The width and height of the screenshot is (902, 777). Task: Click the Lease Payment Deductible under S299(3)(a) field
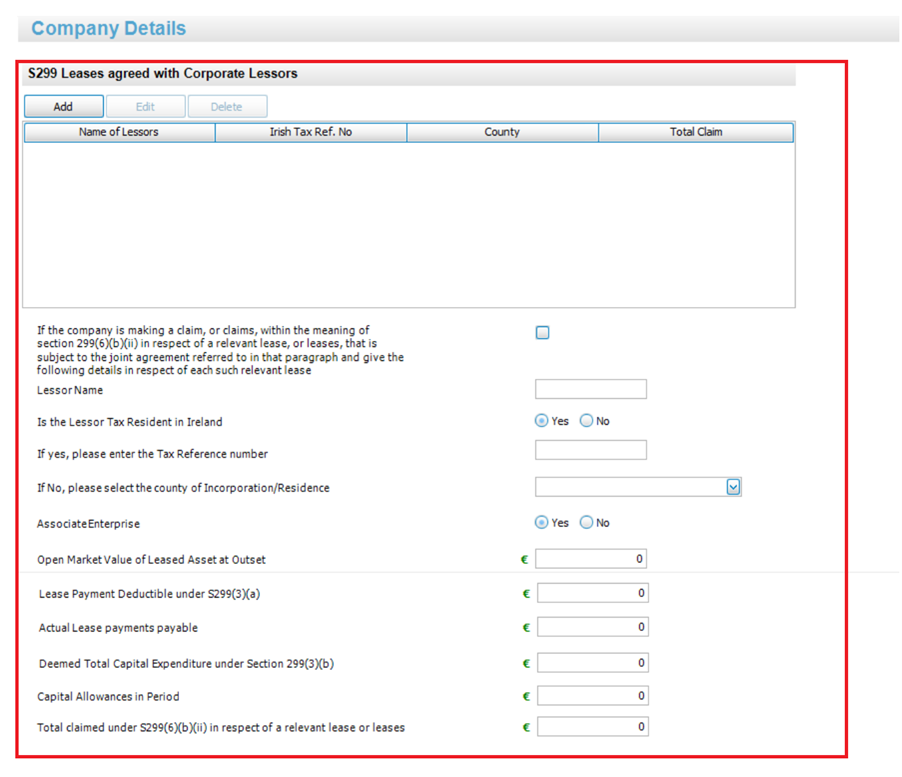click(593, 593)
